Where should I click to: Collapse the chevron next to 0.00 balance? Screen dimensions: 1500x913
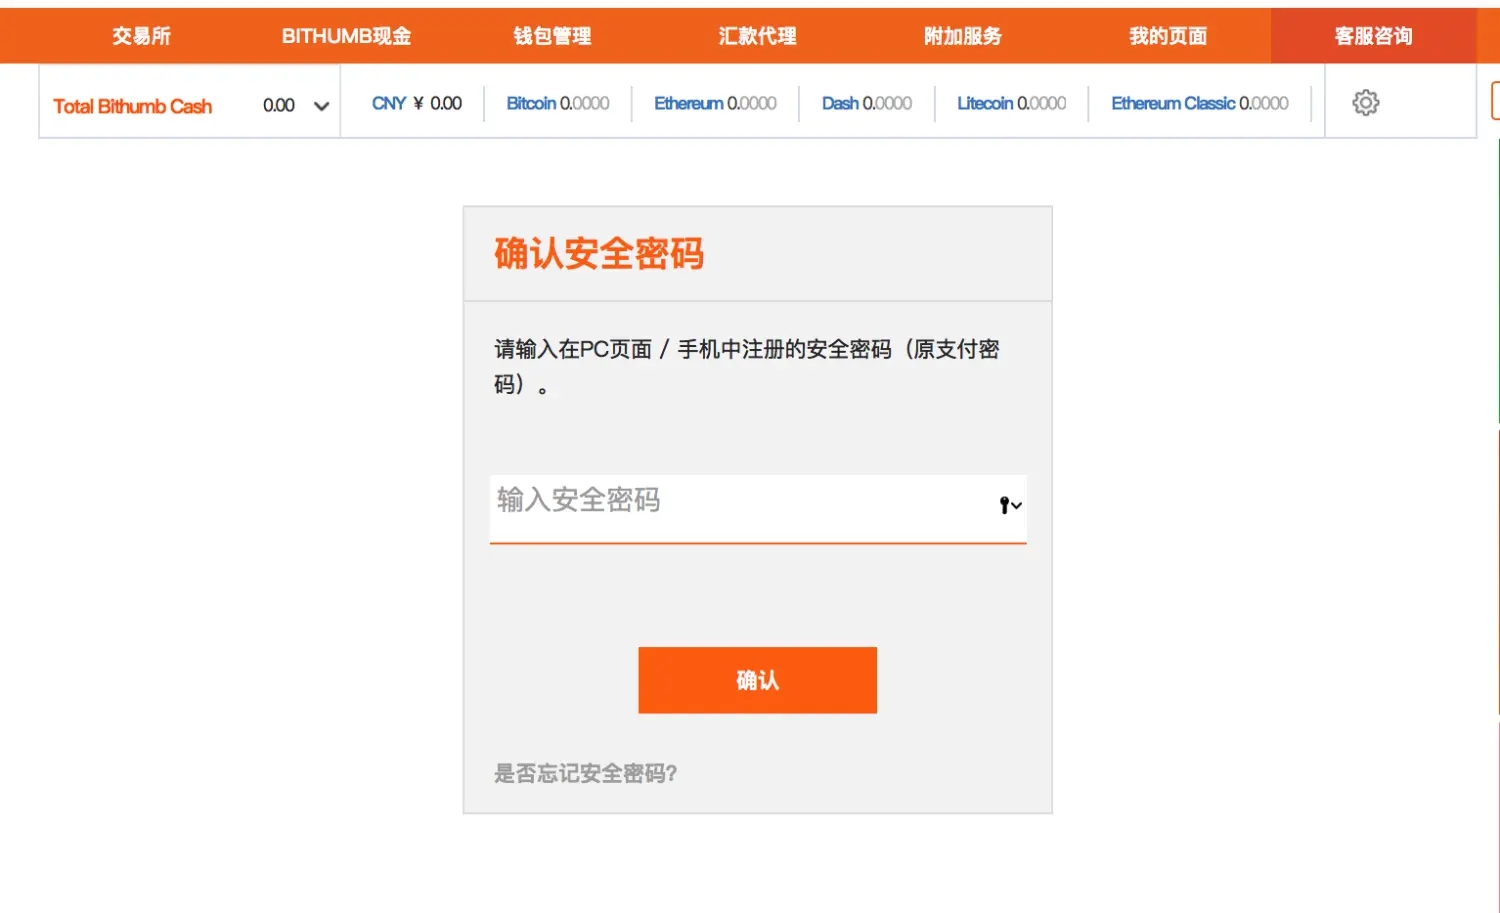(x=320, y=104)
